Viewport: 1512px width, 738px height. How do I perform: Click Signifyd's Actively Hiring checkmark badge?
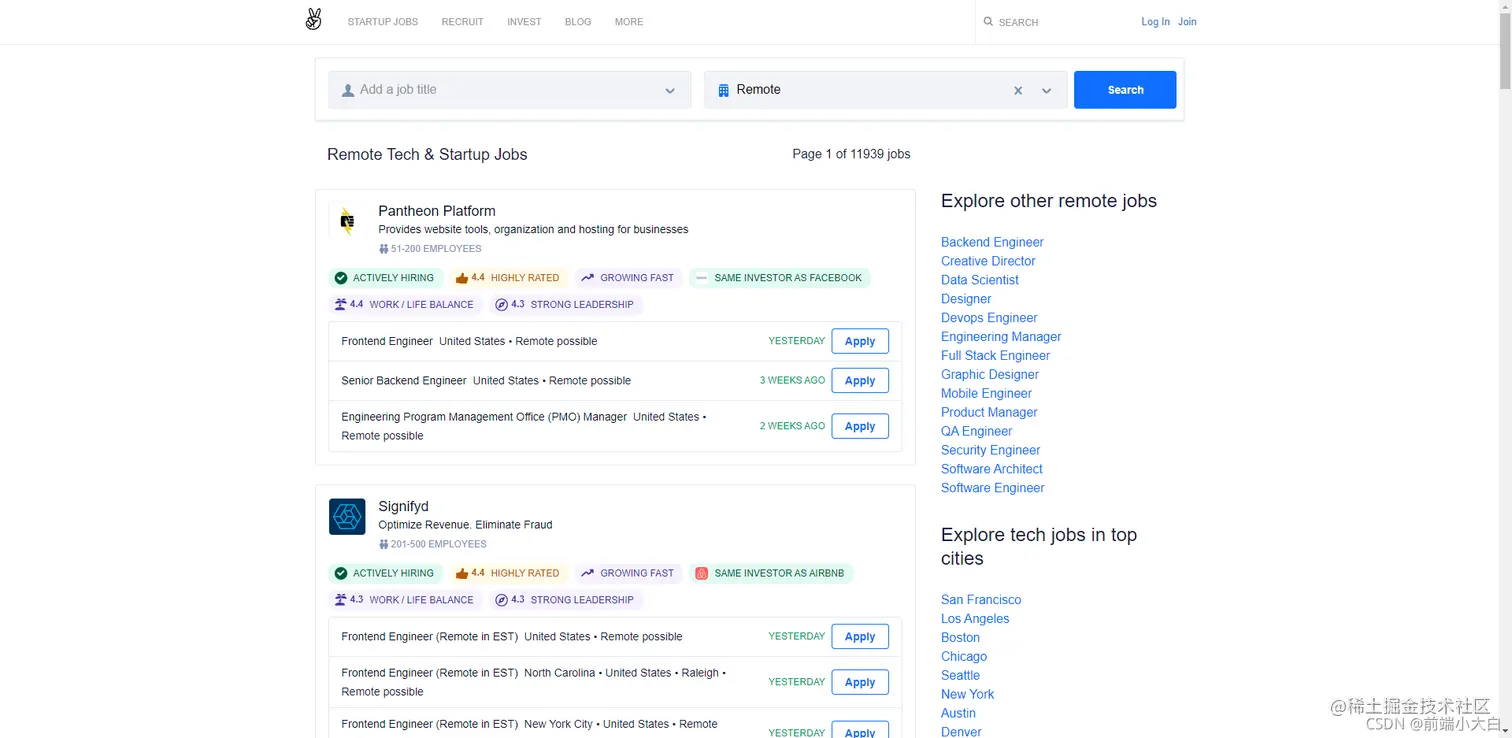(x=385, y=573)
